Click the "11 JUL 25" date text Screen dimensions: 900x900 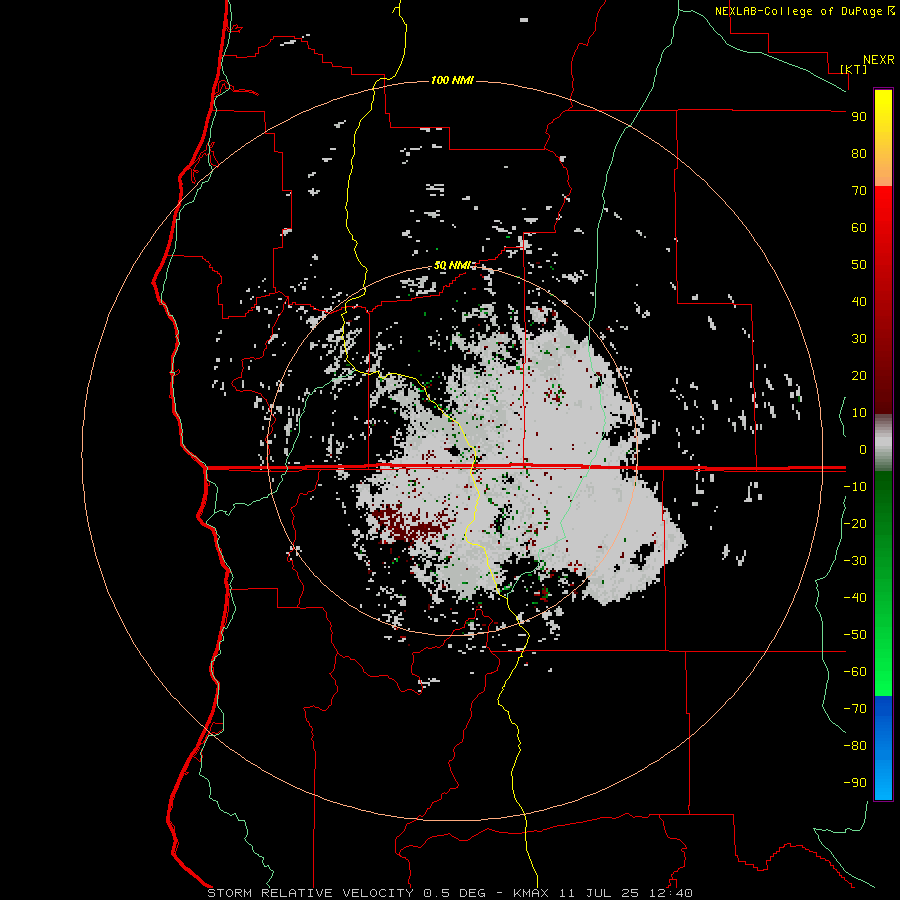point(599,893)
